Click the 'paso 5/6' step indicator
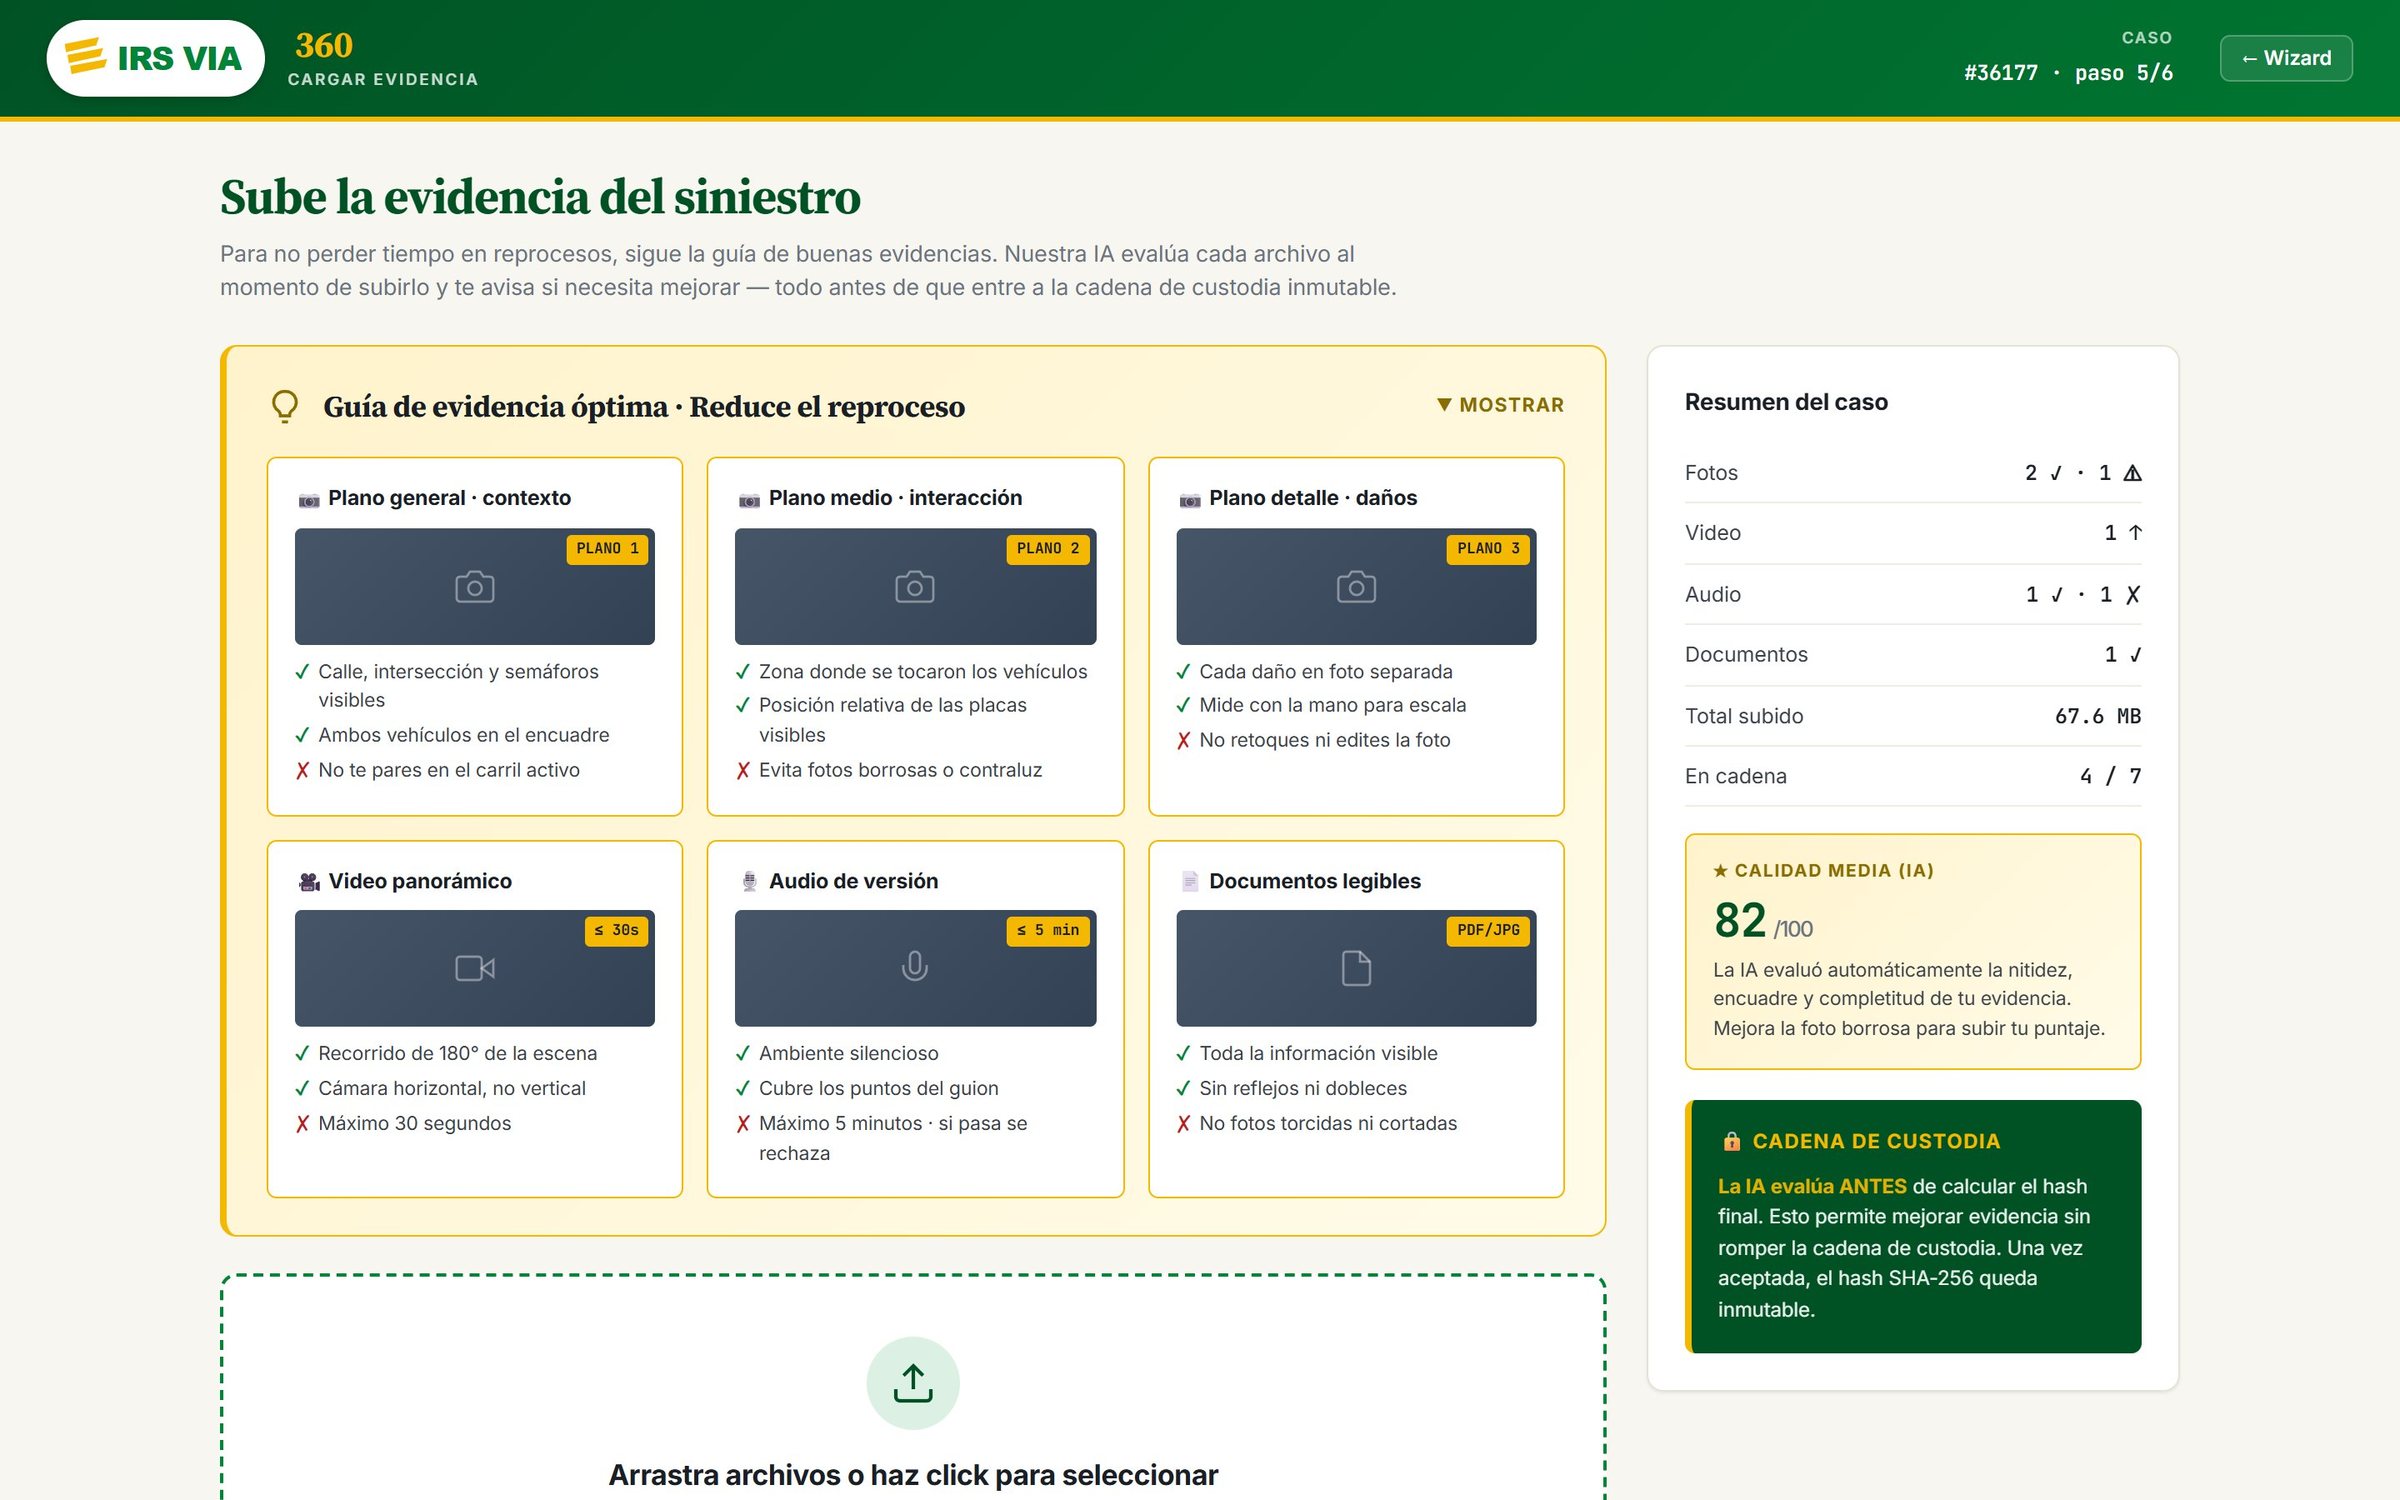2400x1500 pixels. [2124, 73]
